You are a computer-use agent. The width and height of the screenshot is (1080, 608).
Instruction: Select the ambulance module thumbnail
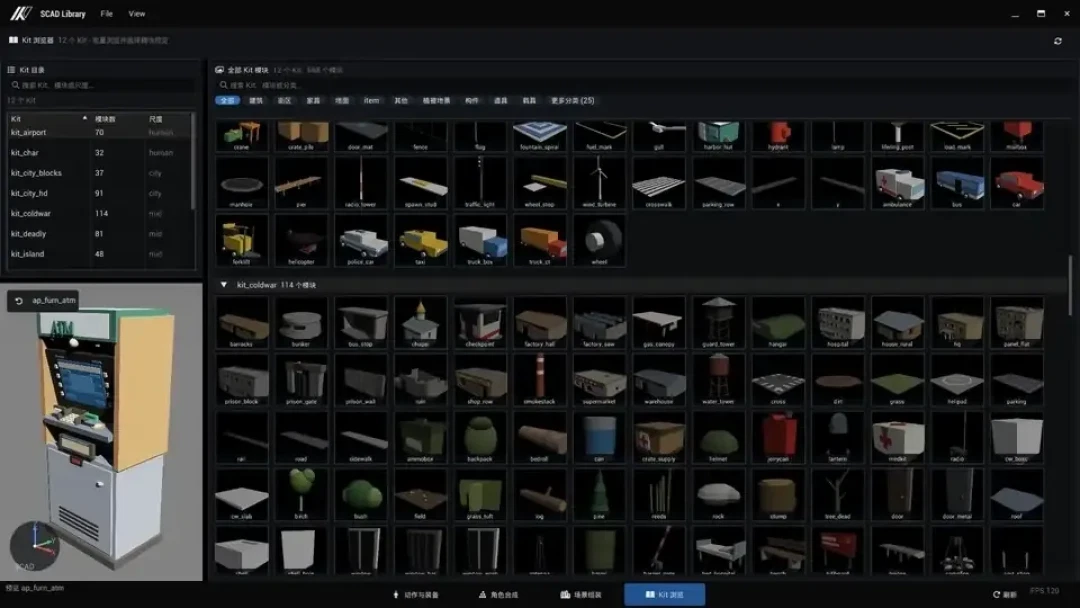[x=897, y=183]
